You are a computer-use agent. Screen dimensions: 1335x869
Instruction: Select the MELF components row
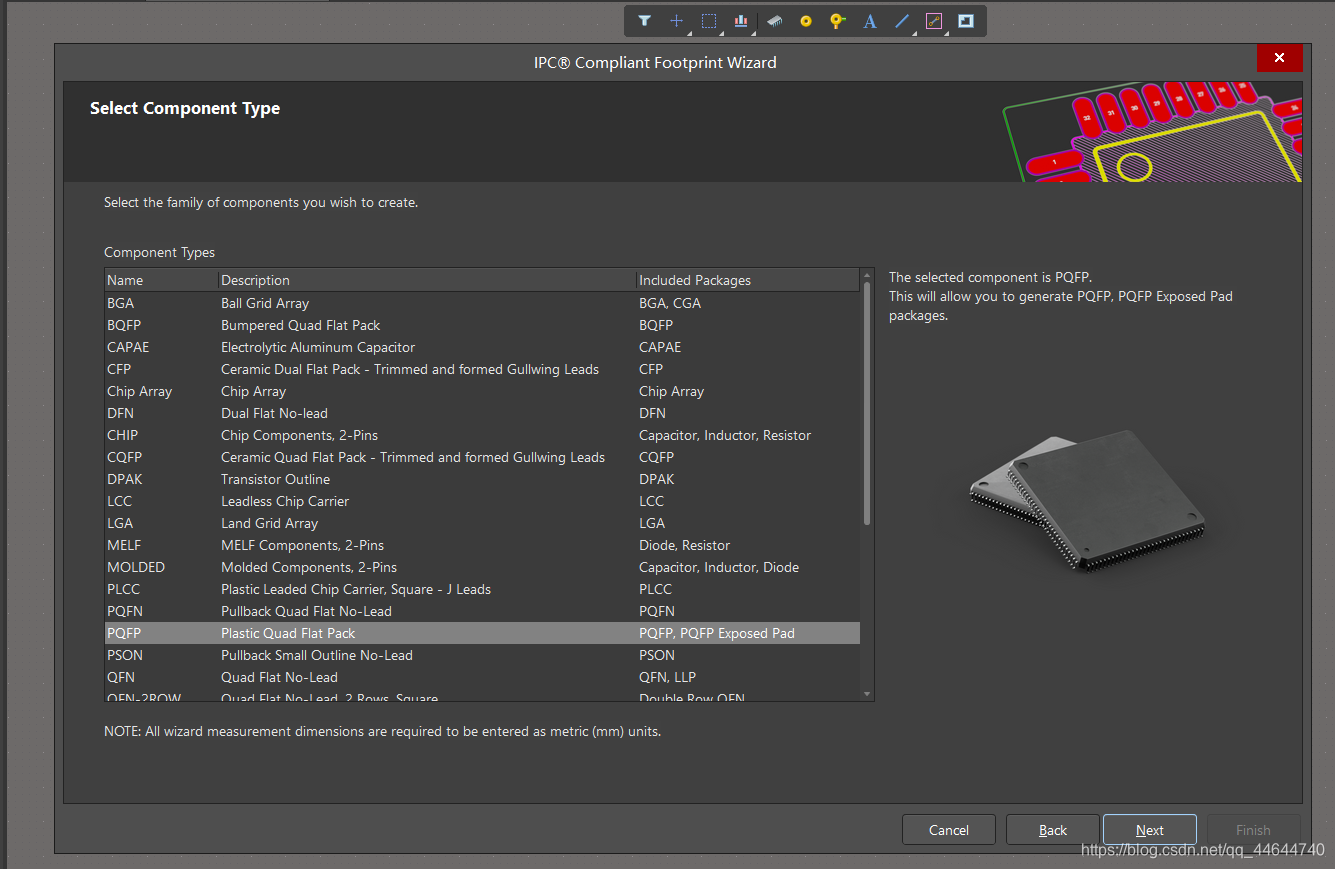click(482, 545)
